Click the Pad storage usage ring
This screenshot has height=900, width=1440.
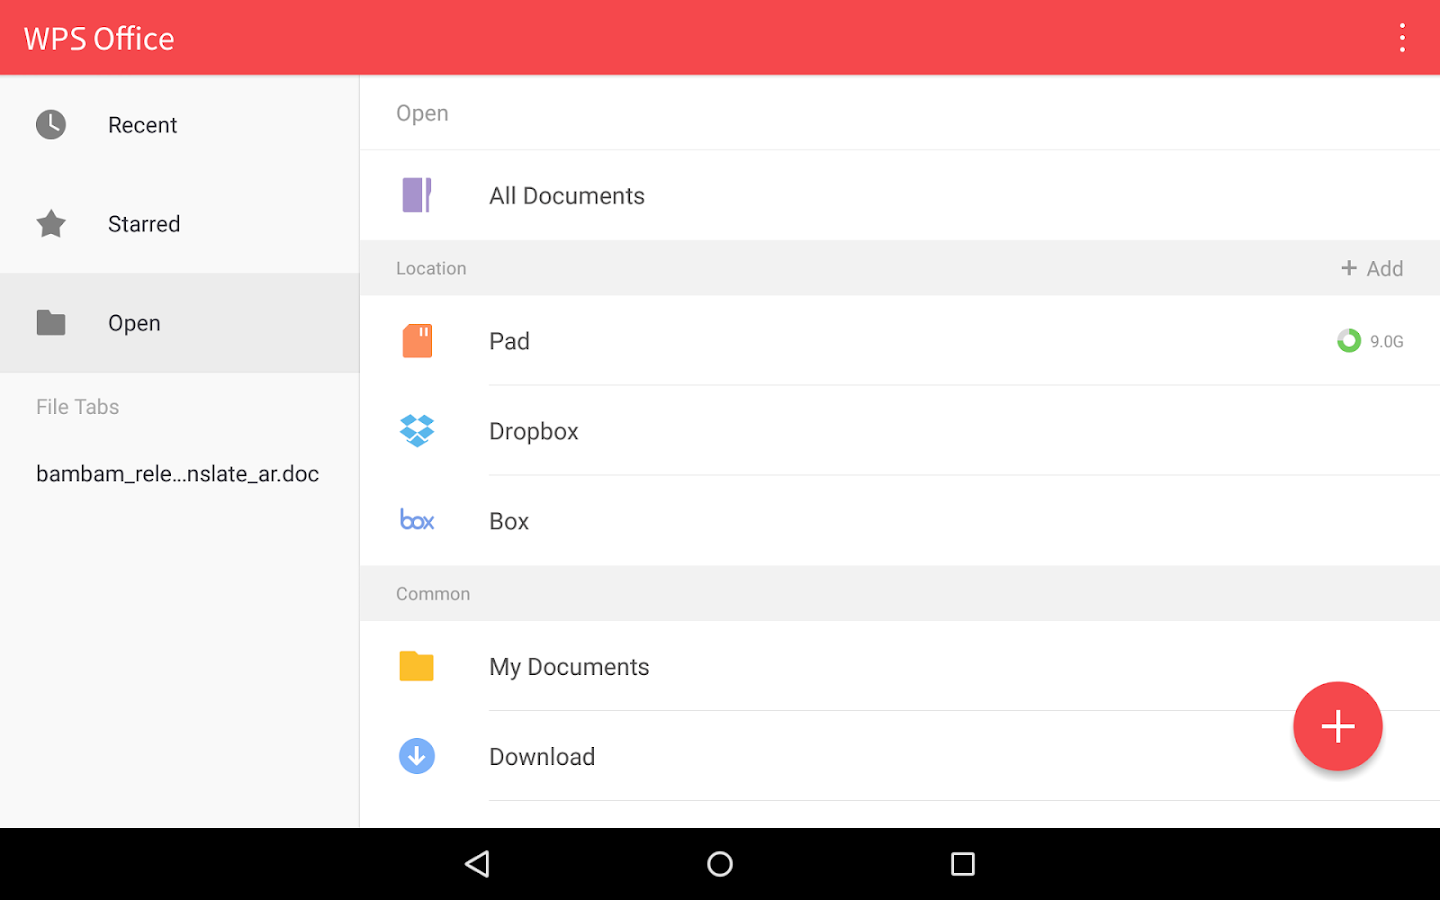pyautogui.click(x=1349, y=341)
